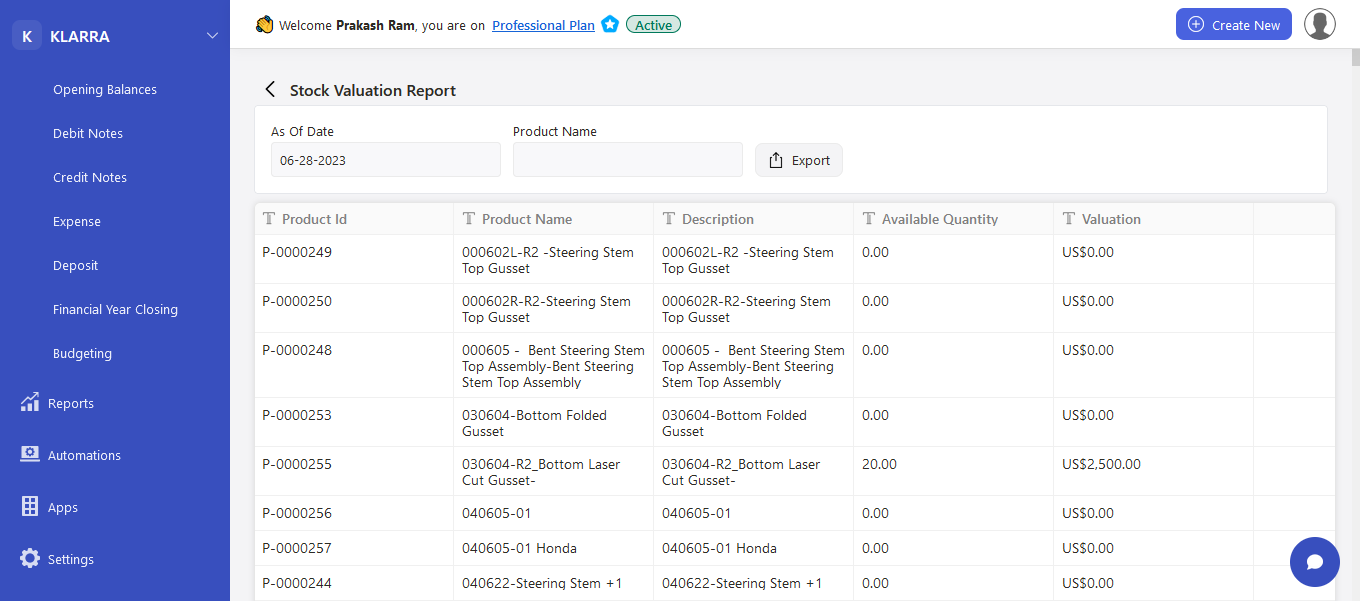
Task: Click the KLARRA organization logo tile
Action: [27, 36]
